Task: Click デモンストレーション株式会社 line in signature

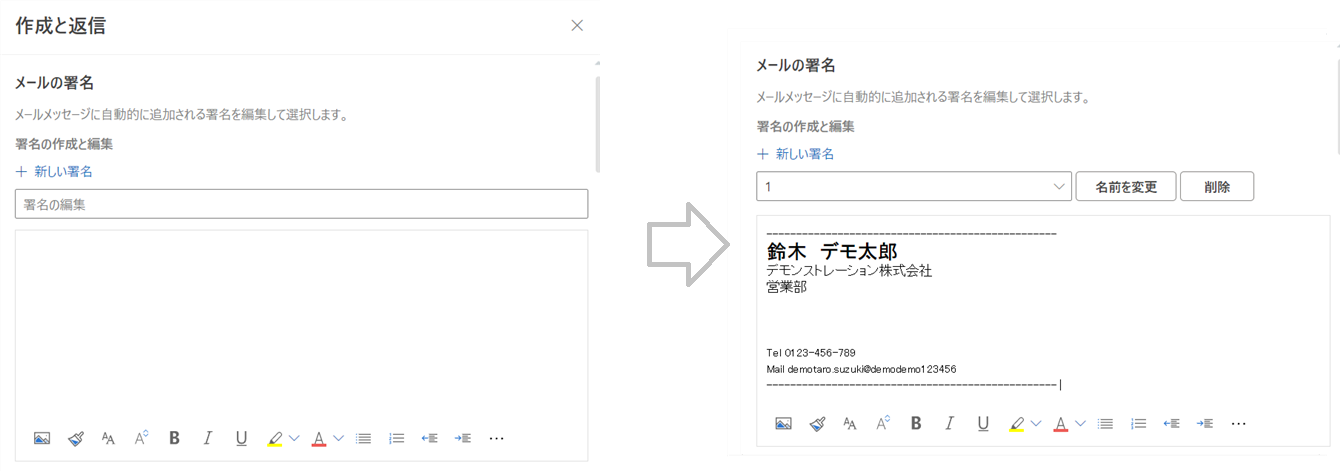Action: click(x=849, y=271)
